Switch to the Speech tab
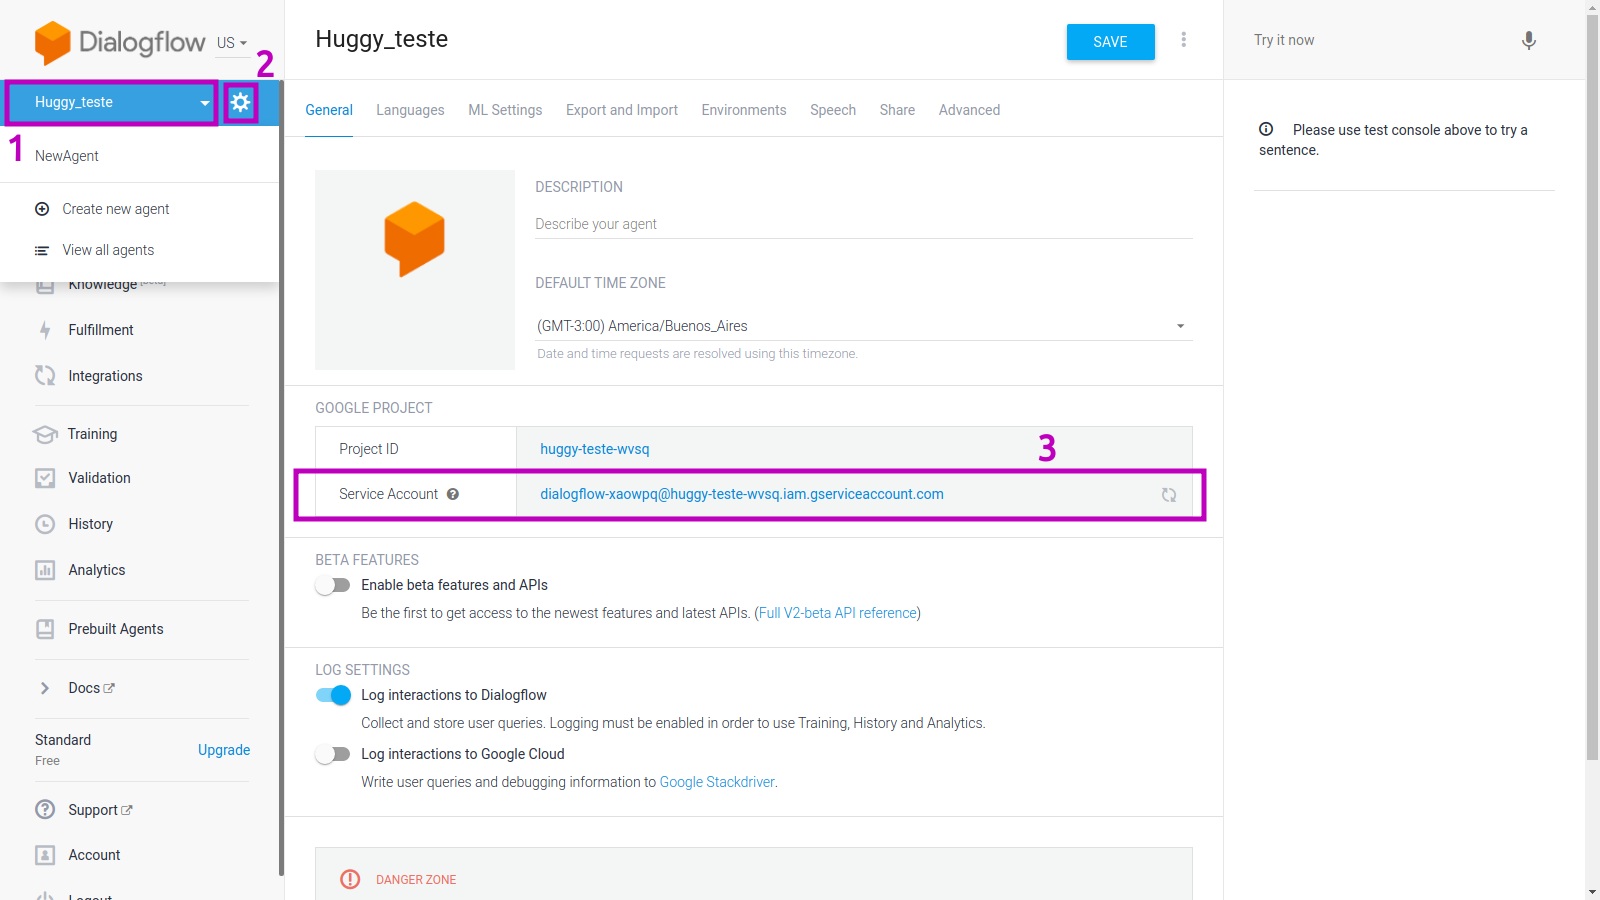Screen dimensions: 1600x900 pyautogui.click(x=833, y=110)
